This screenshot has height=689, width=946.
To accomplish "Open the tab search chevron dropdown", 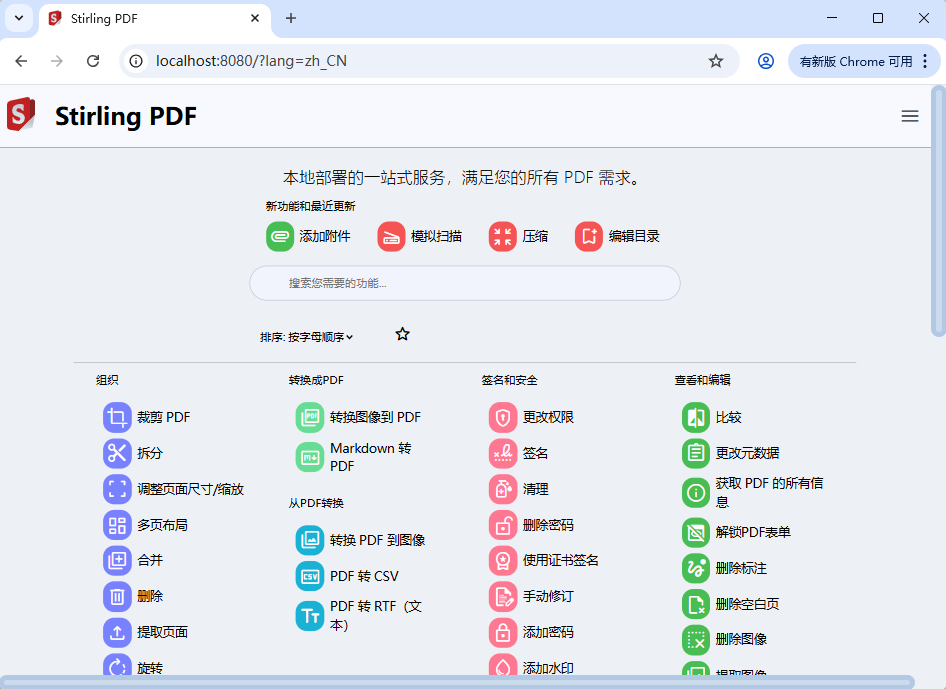I will pos(19,18).
